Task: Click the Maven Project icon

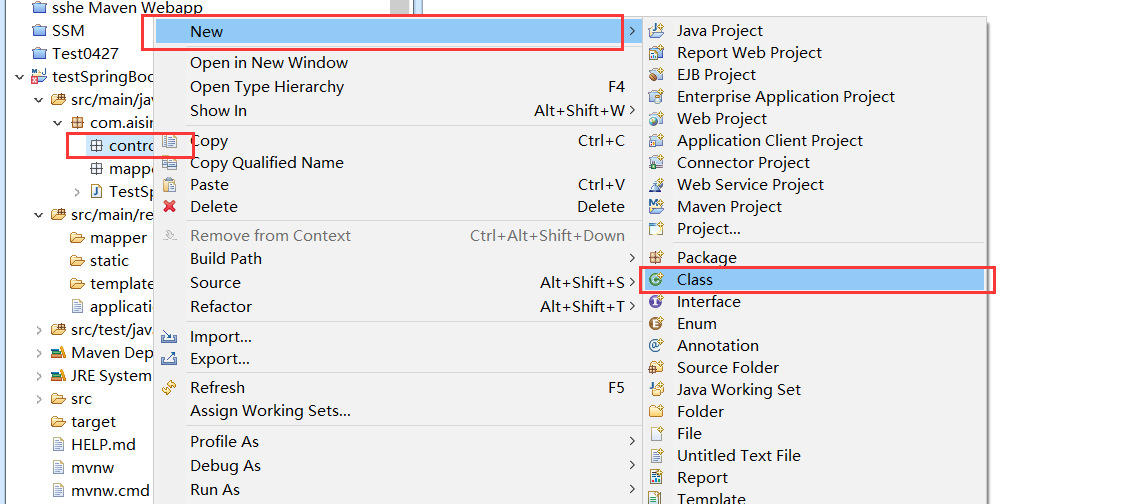Action: point(656,206)
